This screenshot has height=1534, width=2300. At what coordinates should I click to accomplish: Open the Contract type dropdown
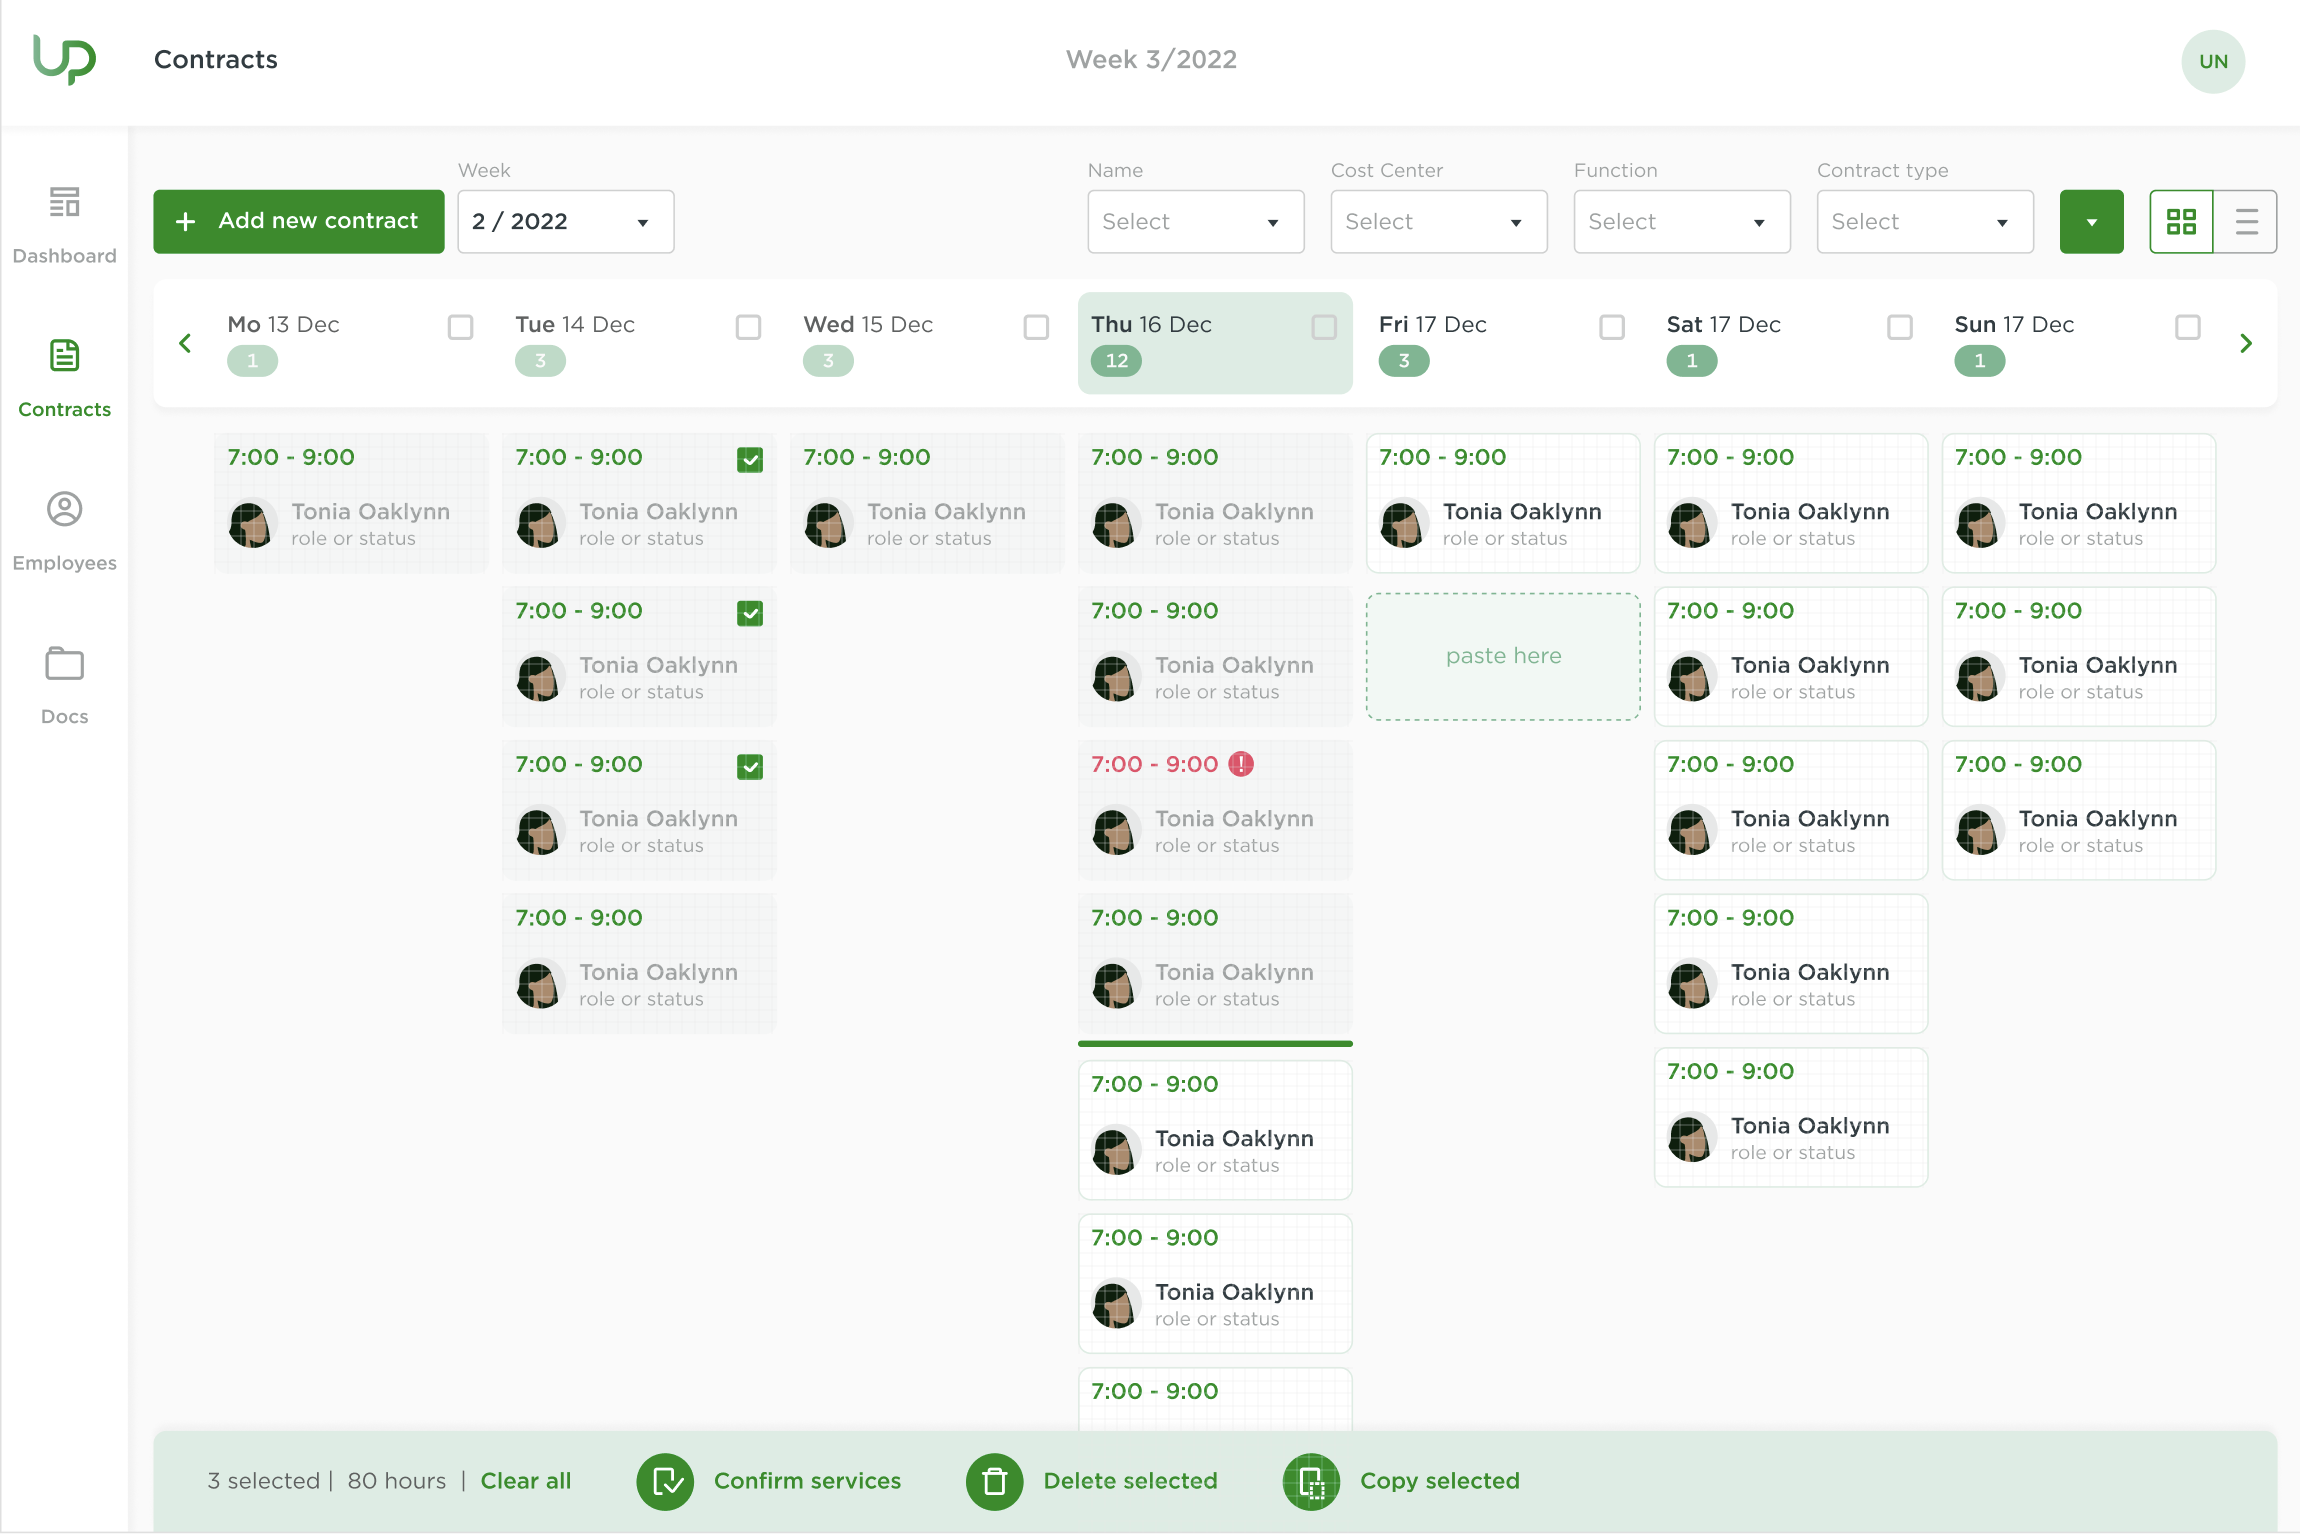coord(1925,222)
